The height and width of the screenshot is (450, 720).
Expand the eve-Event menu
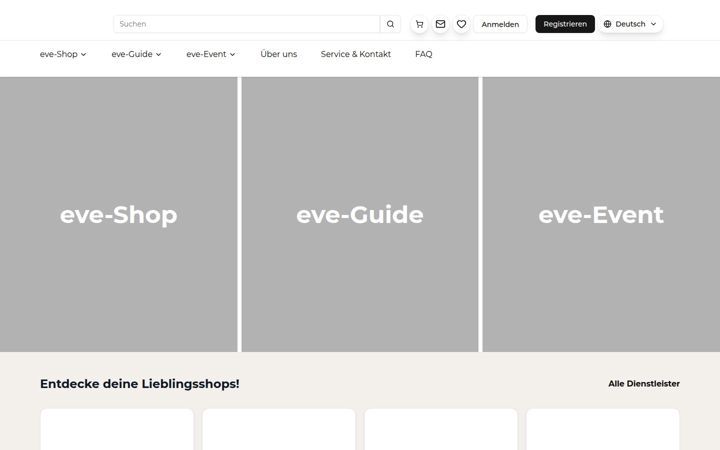click(x=211, y=54)
